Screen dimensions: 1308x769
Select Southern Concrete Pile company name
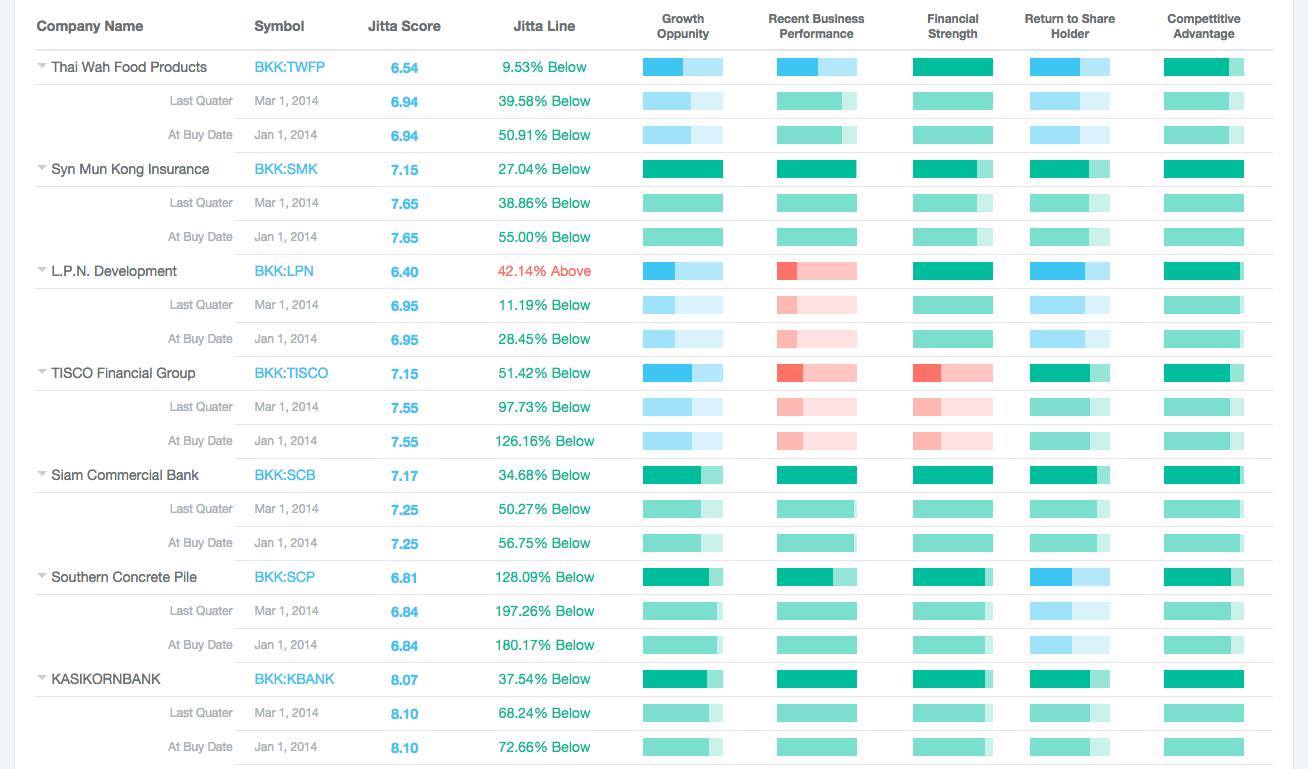124,577
